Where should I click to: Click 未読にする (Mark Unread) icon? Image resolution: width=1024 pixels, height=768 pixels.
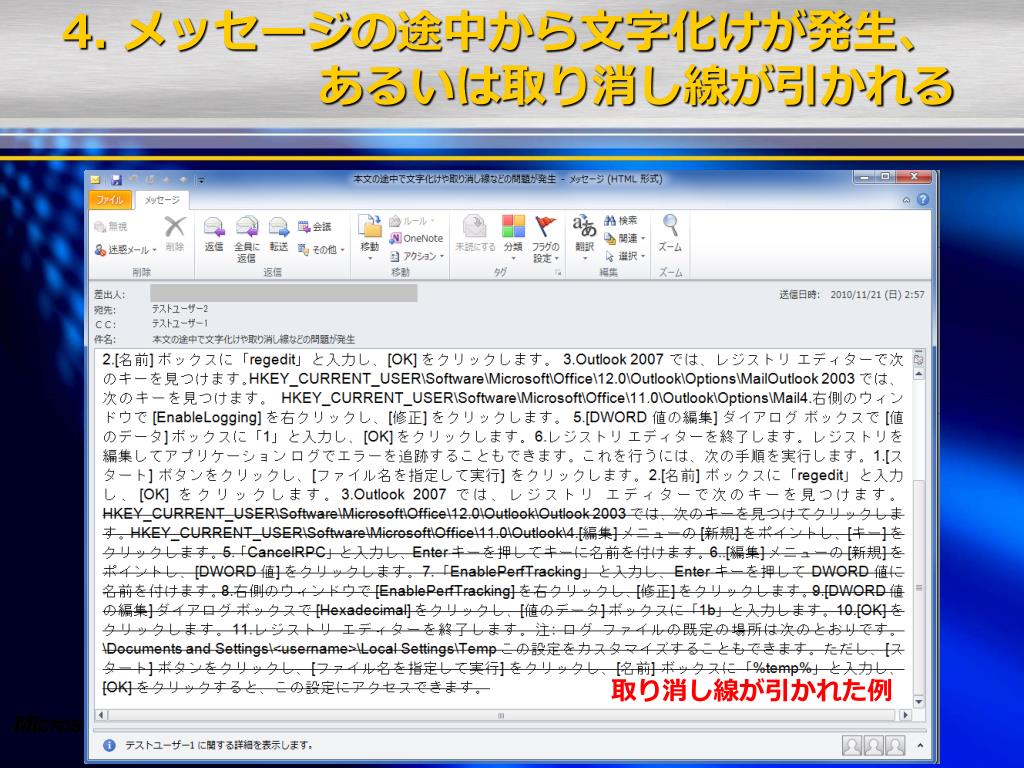pyautogui.click(x=475, y=234)
